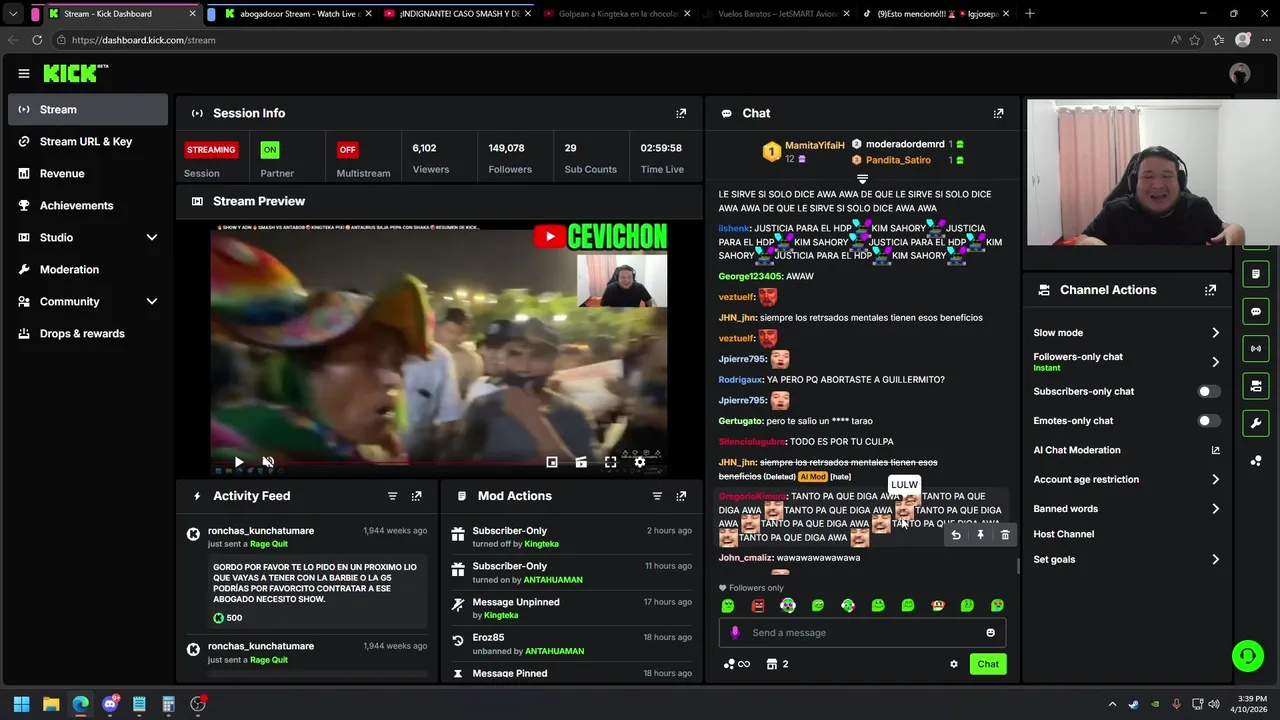Toggle Subscribers-only chat

1208,391
